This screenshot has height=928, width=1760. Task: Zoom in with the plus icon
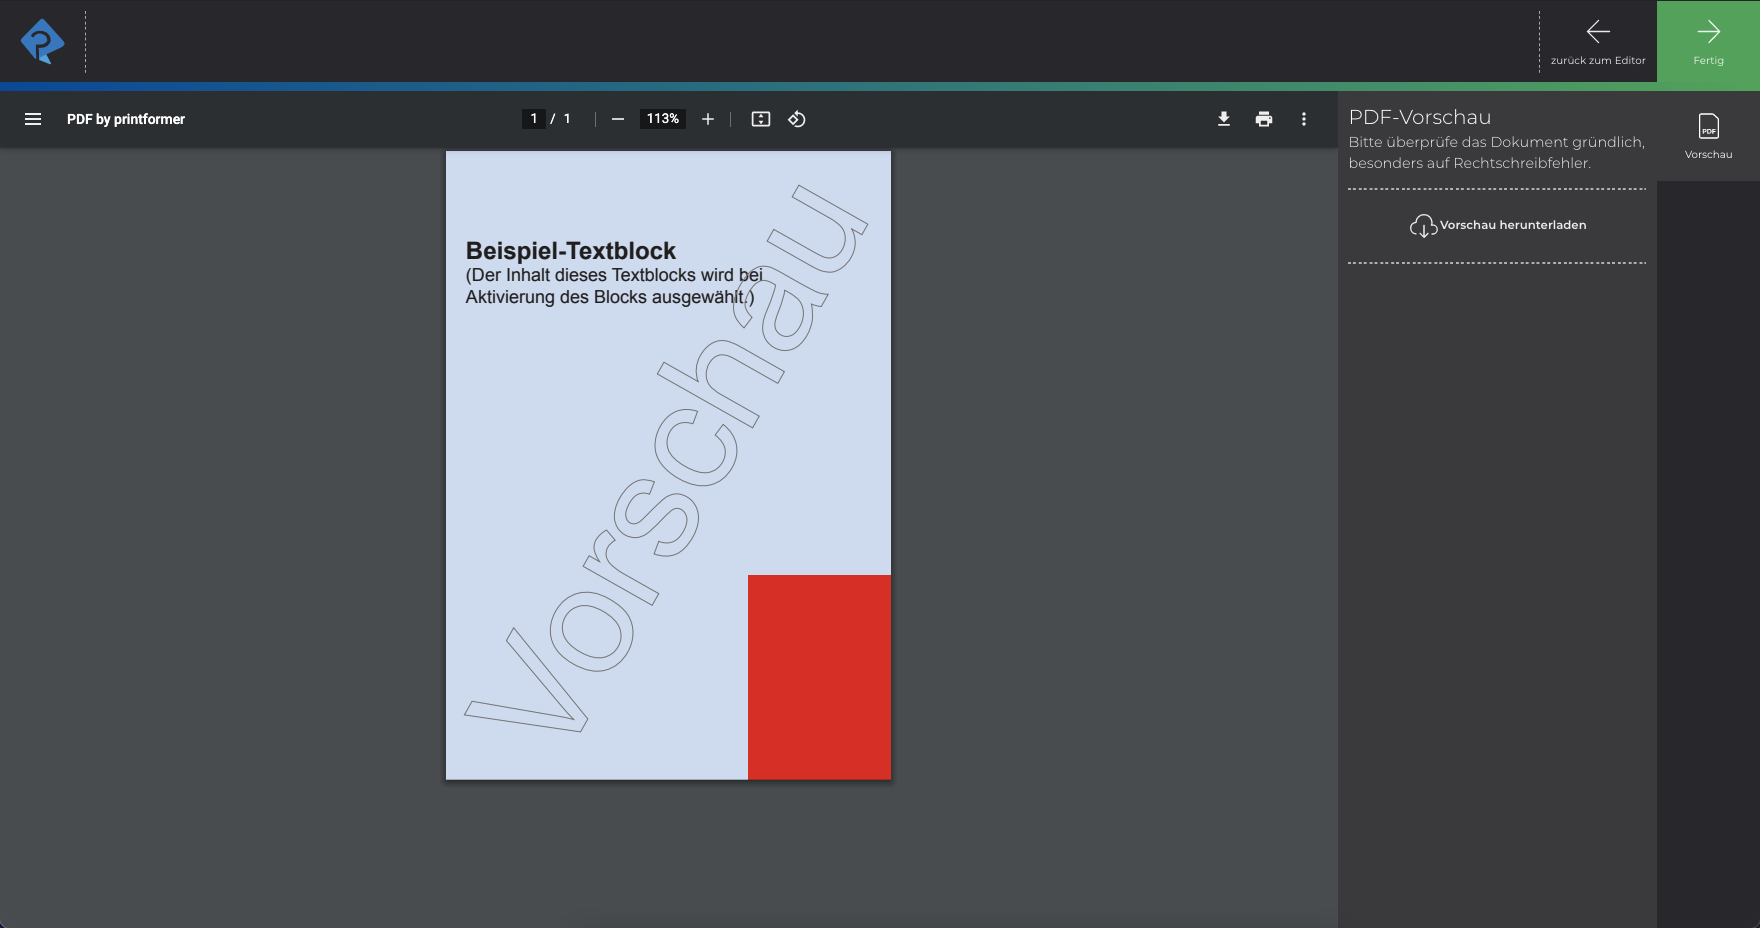(708, 119)
